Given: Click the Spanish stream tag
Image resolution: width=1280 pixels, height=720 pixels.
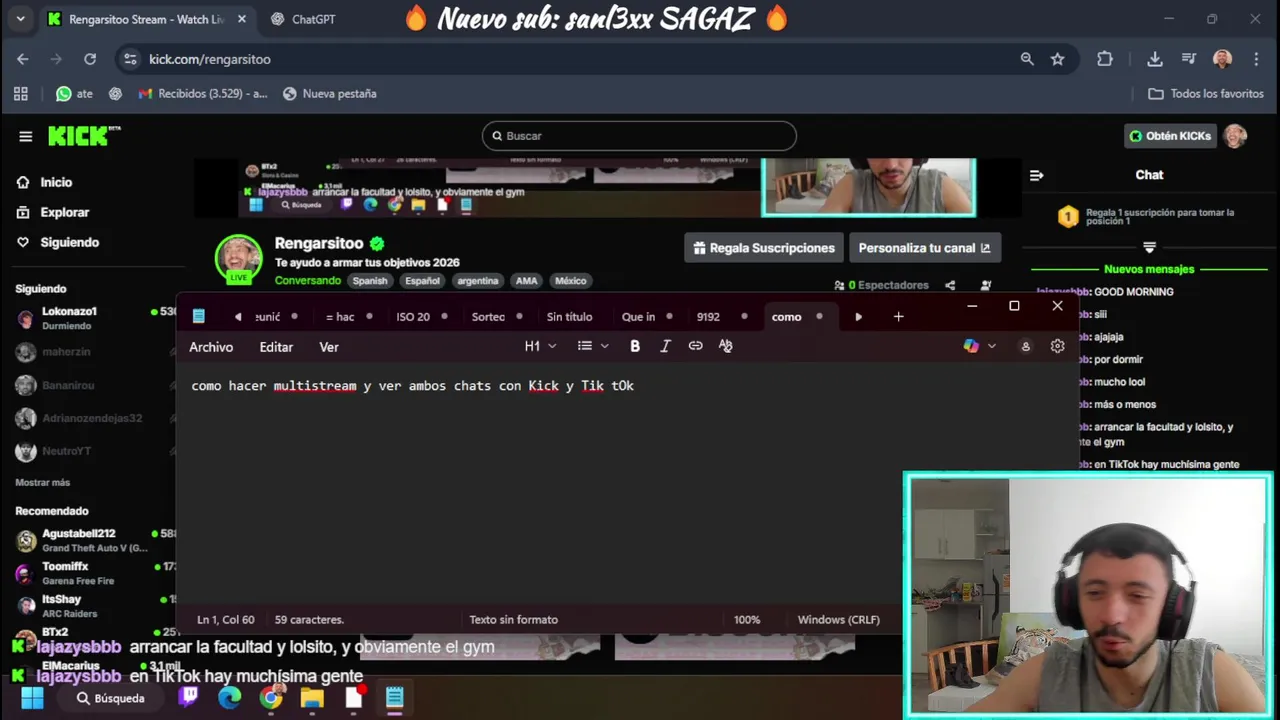Looking at the screenshot, I should 369,281.
